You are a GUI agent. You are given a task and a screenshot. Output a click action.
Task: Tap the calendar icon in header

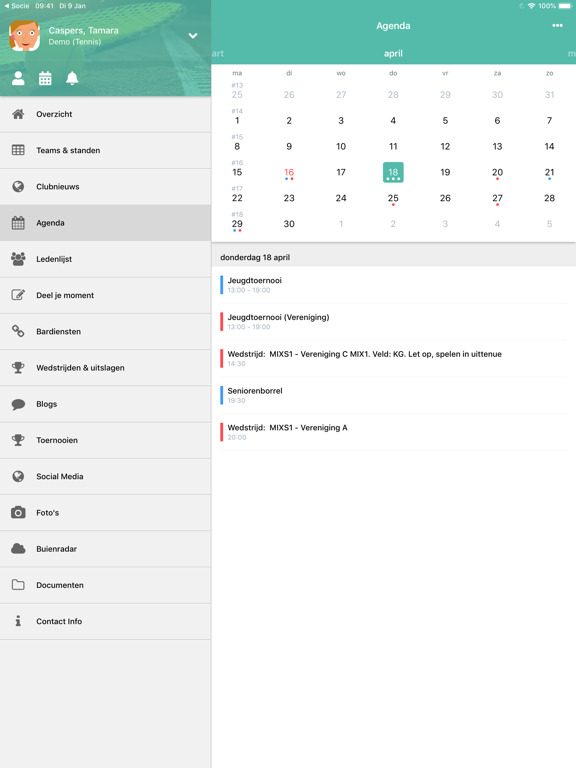pos(45,78)
